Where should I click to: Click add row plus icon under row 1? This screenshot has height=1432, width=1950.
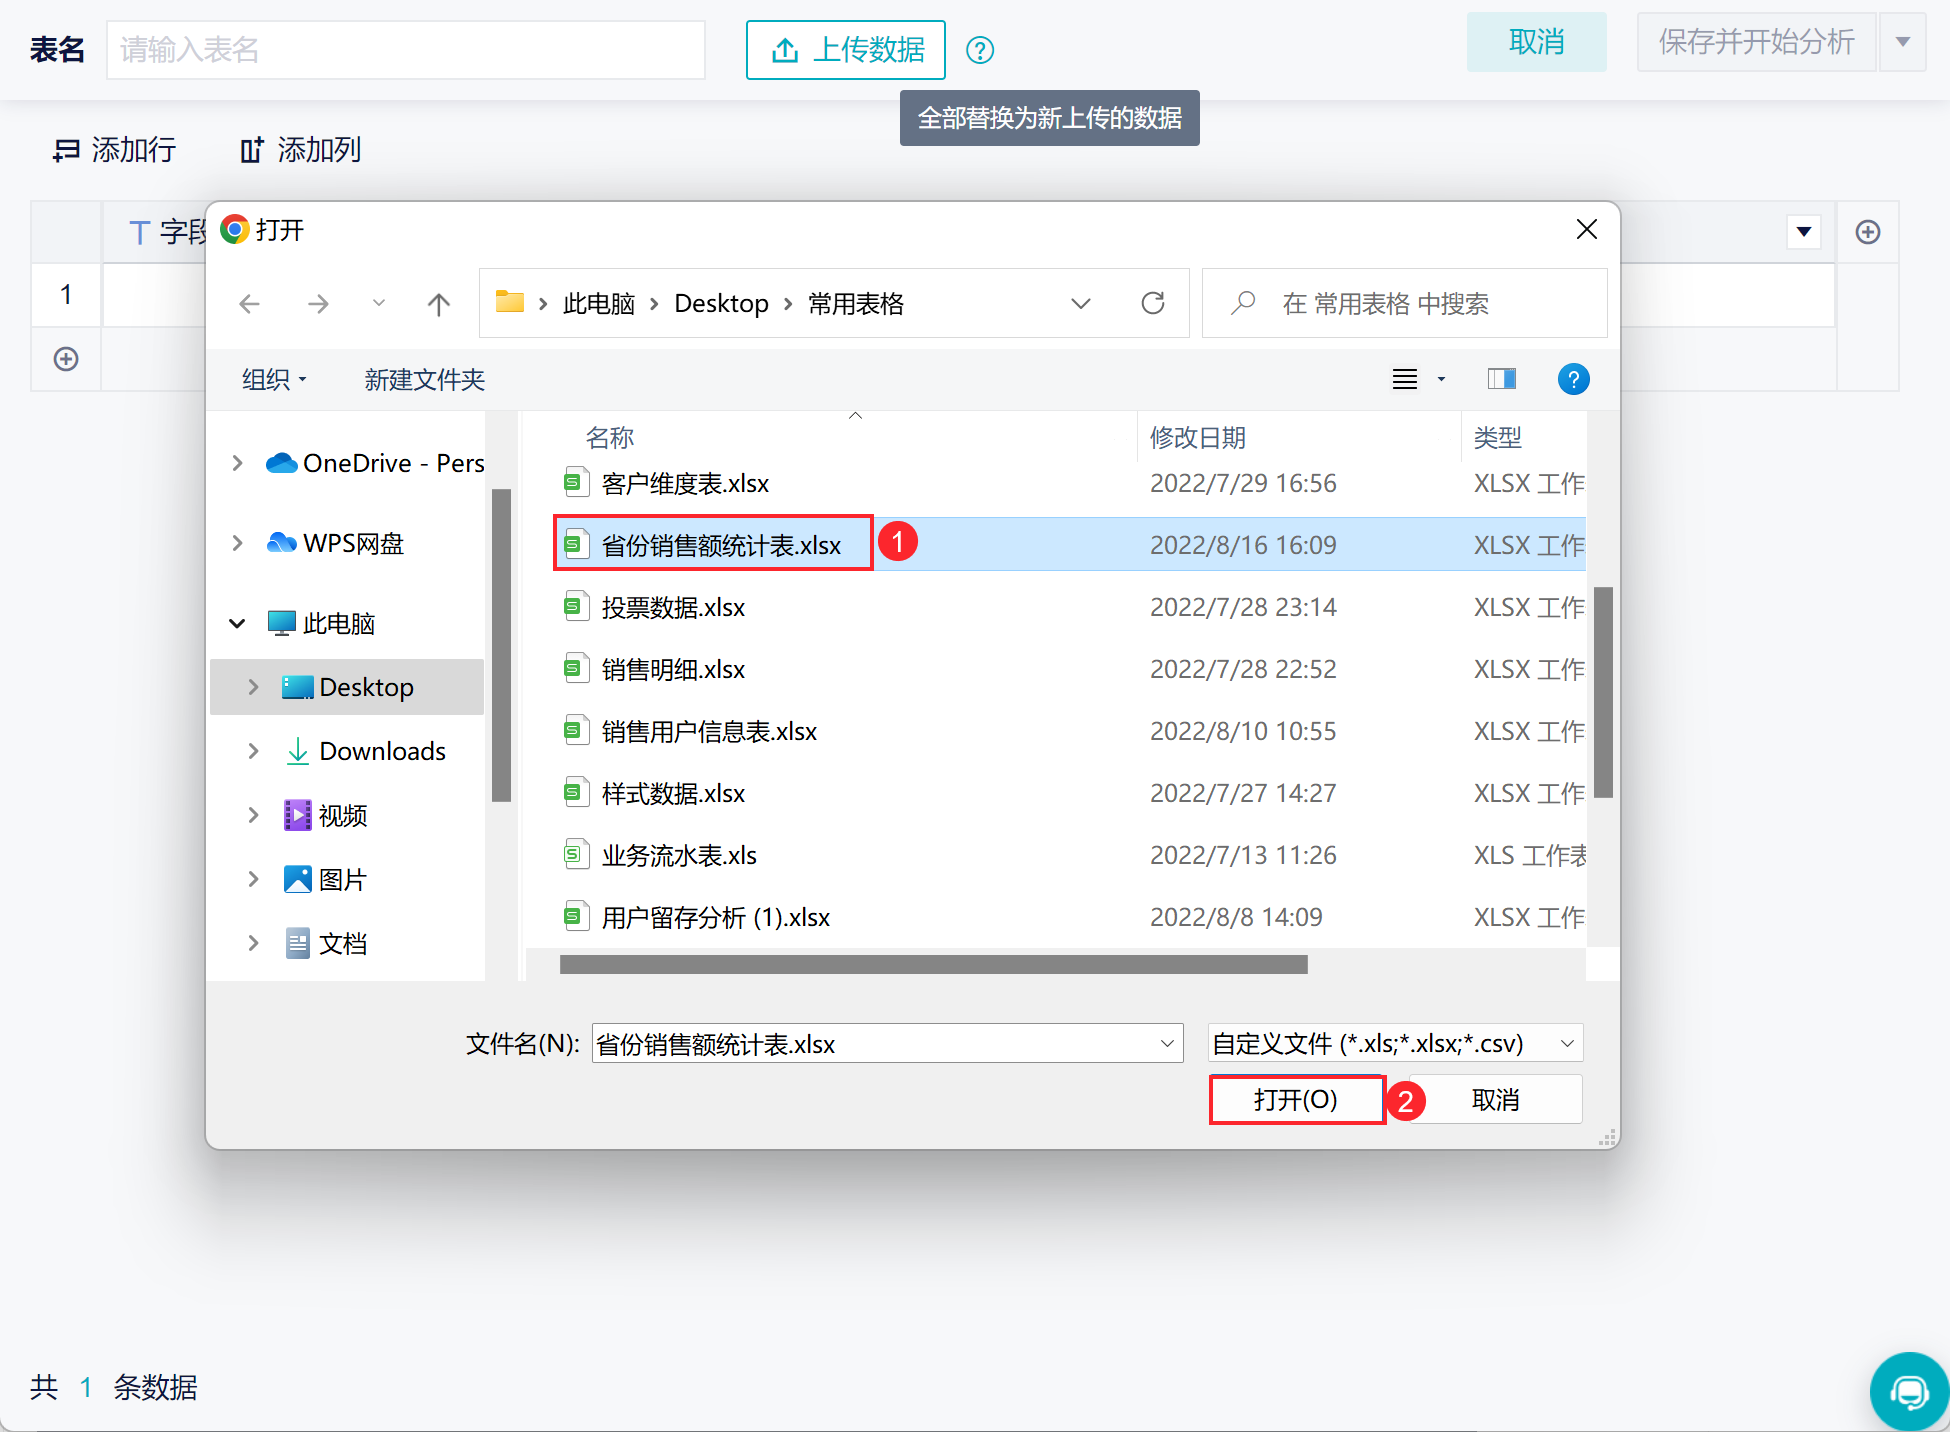pyautogui.click(x=66, y=359)
